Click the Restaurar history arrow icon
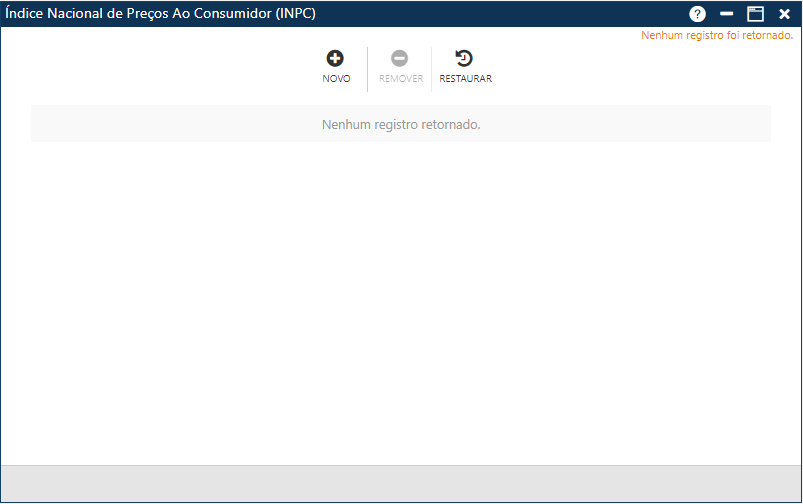803x504 pixels. [x=465, y=59]
